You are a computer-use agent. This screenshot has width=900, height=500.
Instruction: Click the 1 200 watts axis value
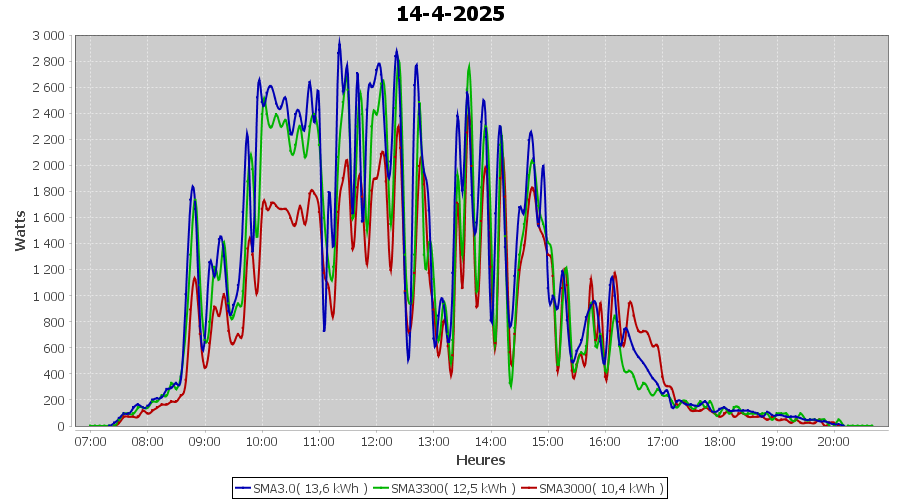pos(49,270)
